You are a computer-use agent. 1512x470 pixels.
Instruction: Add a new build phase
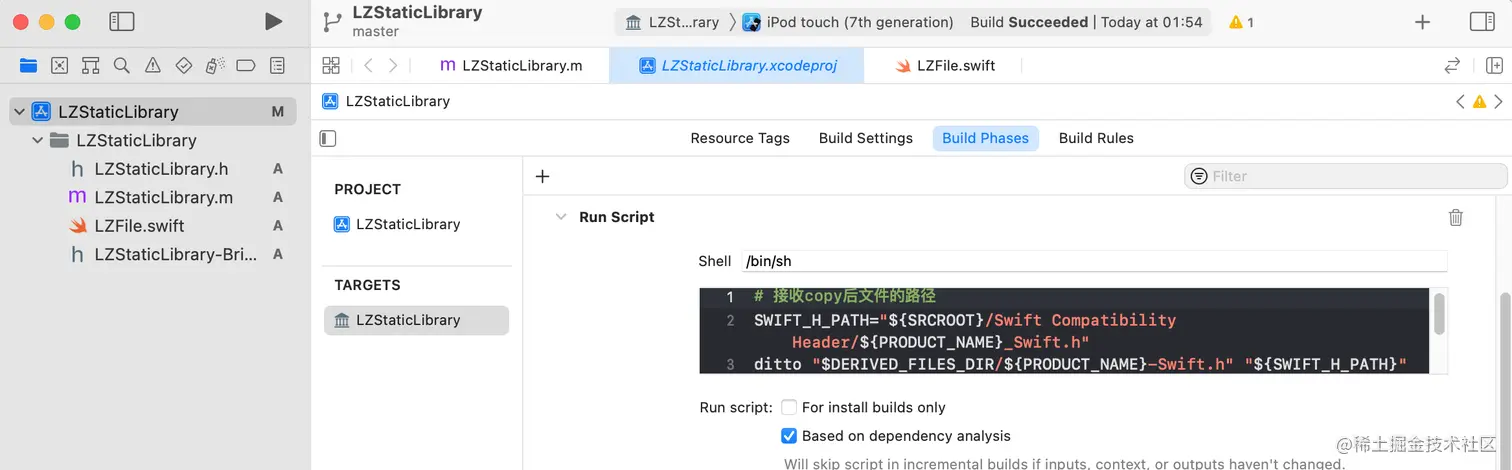click(x=542, y=176)
